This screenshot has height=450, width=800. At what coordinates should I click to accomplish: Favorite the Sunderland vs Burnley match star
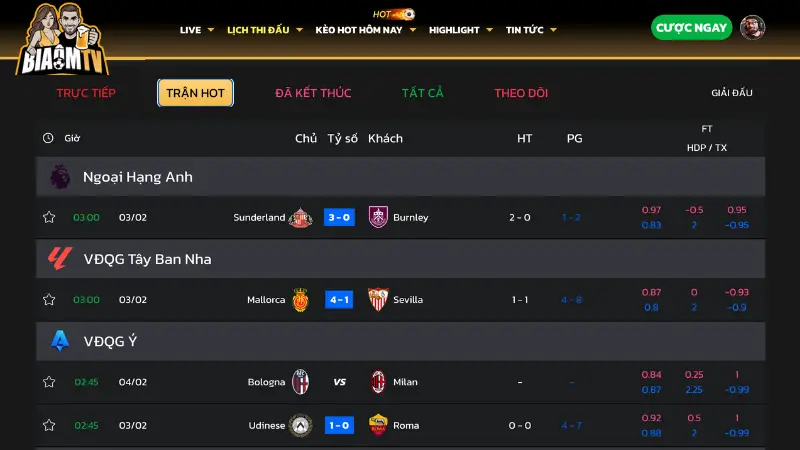(x=49, y=217)
